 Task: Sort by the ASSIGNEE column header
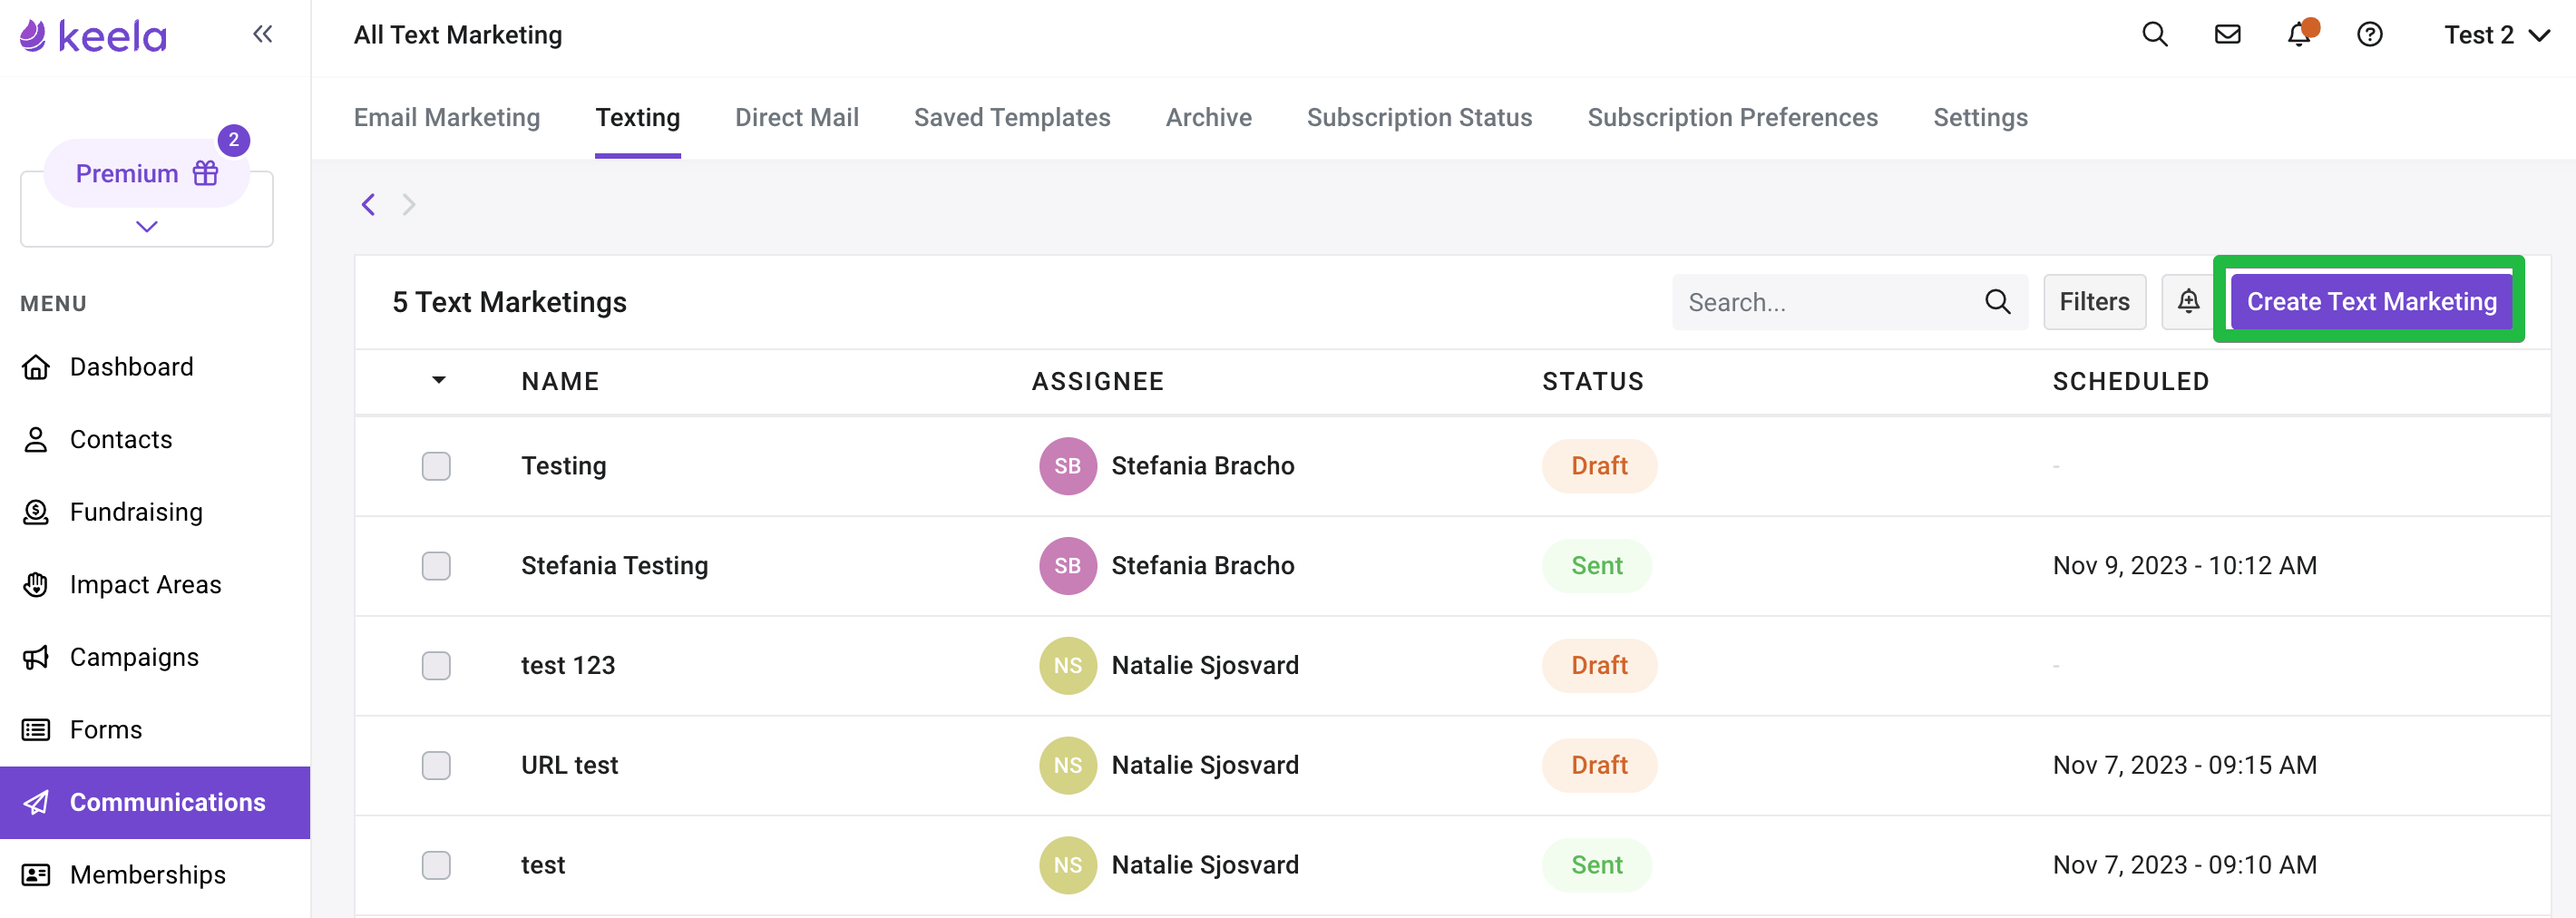click(x=1097, y=381)
